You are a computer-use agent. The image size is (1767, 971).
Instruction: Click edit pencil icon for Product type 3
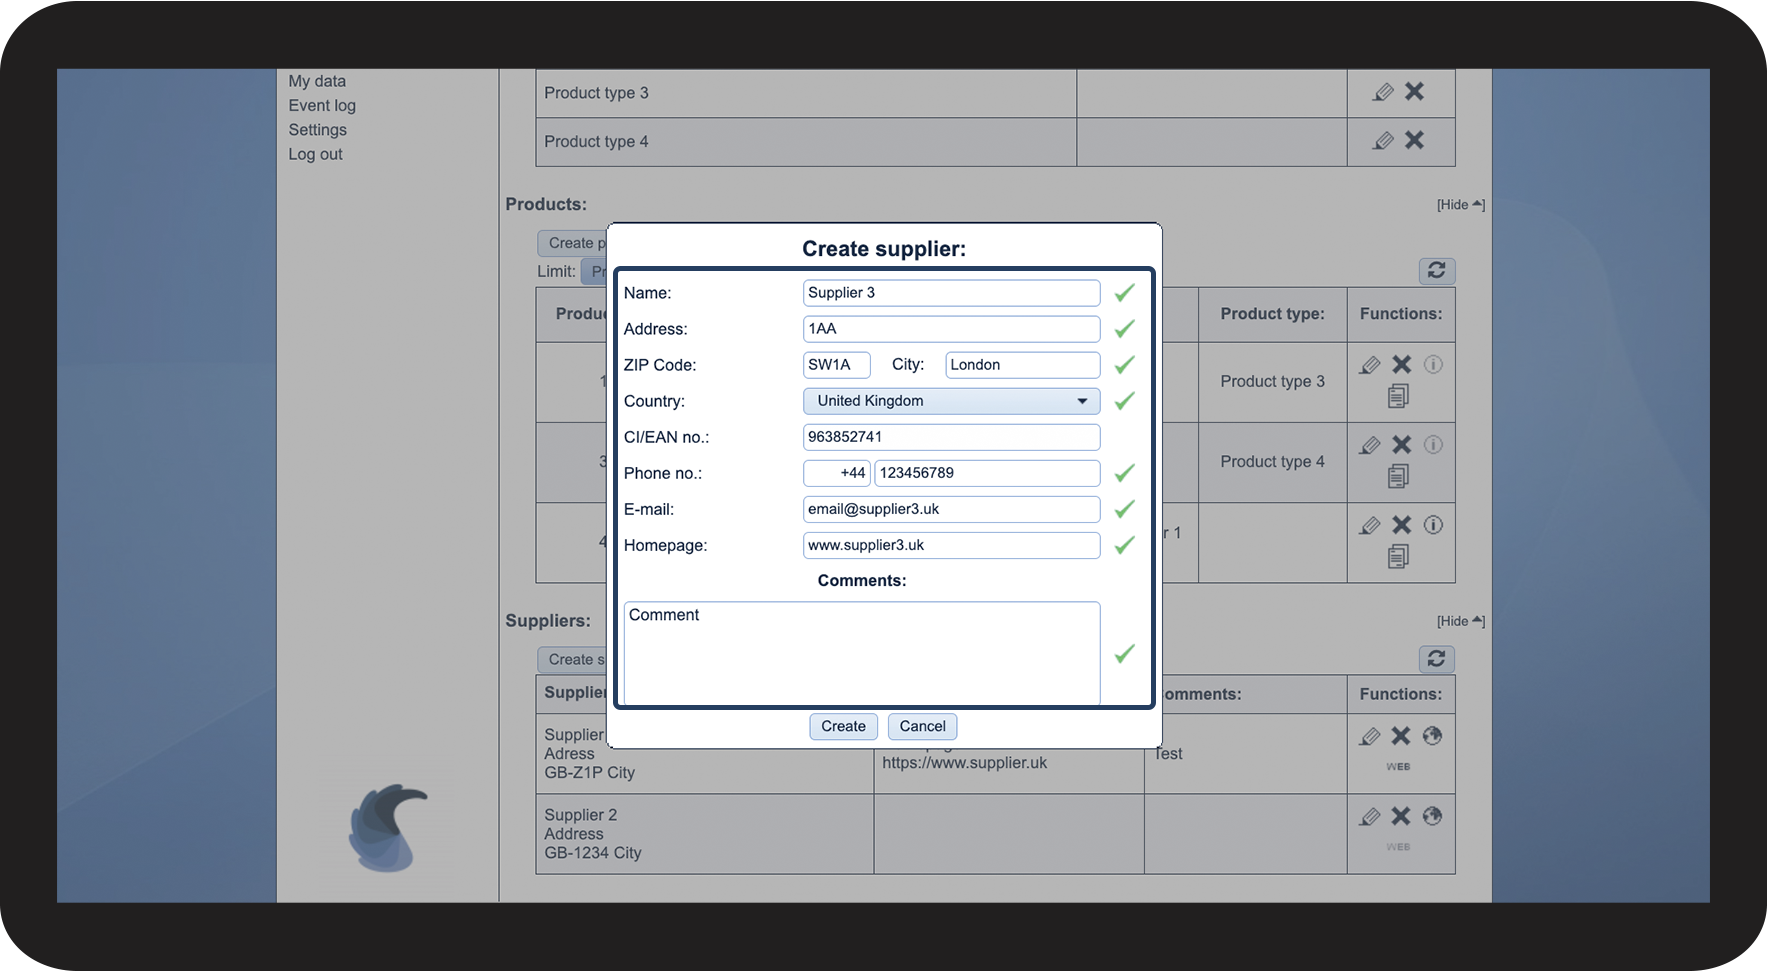(1383, 92)
